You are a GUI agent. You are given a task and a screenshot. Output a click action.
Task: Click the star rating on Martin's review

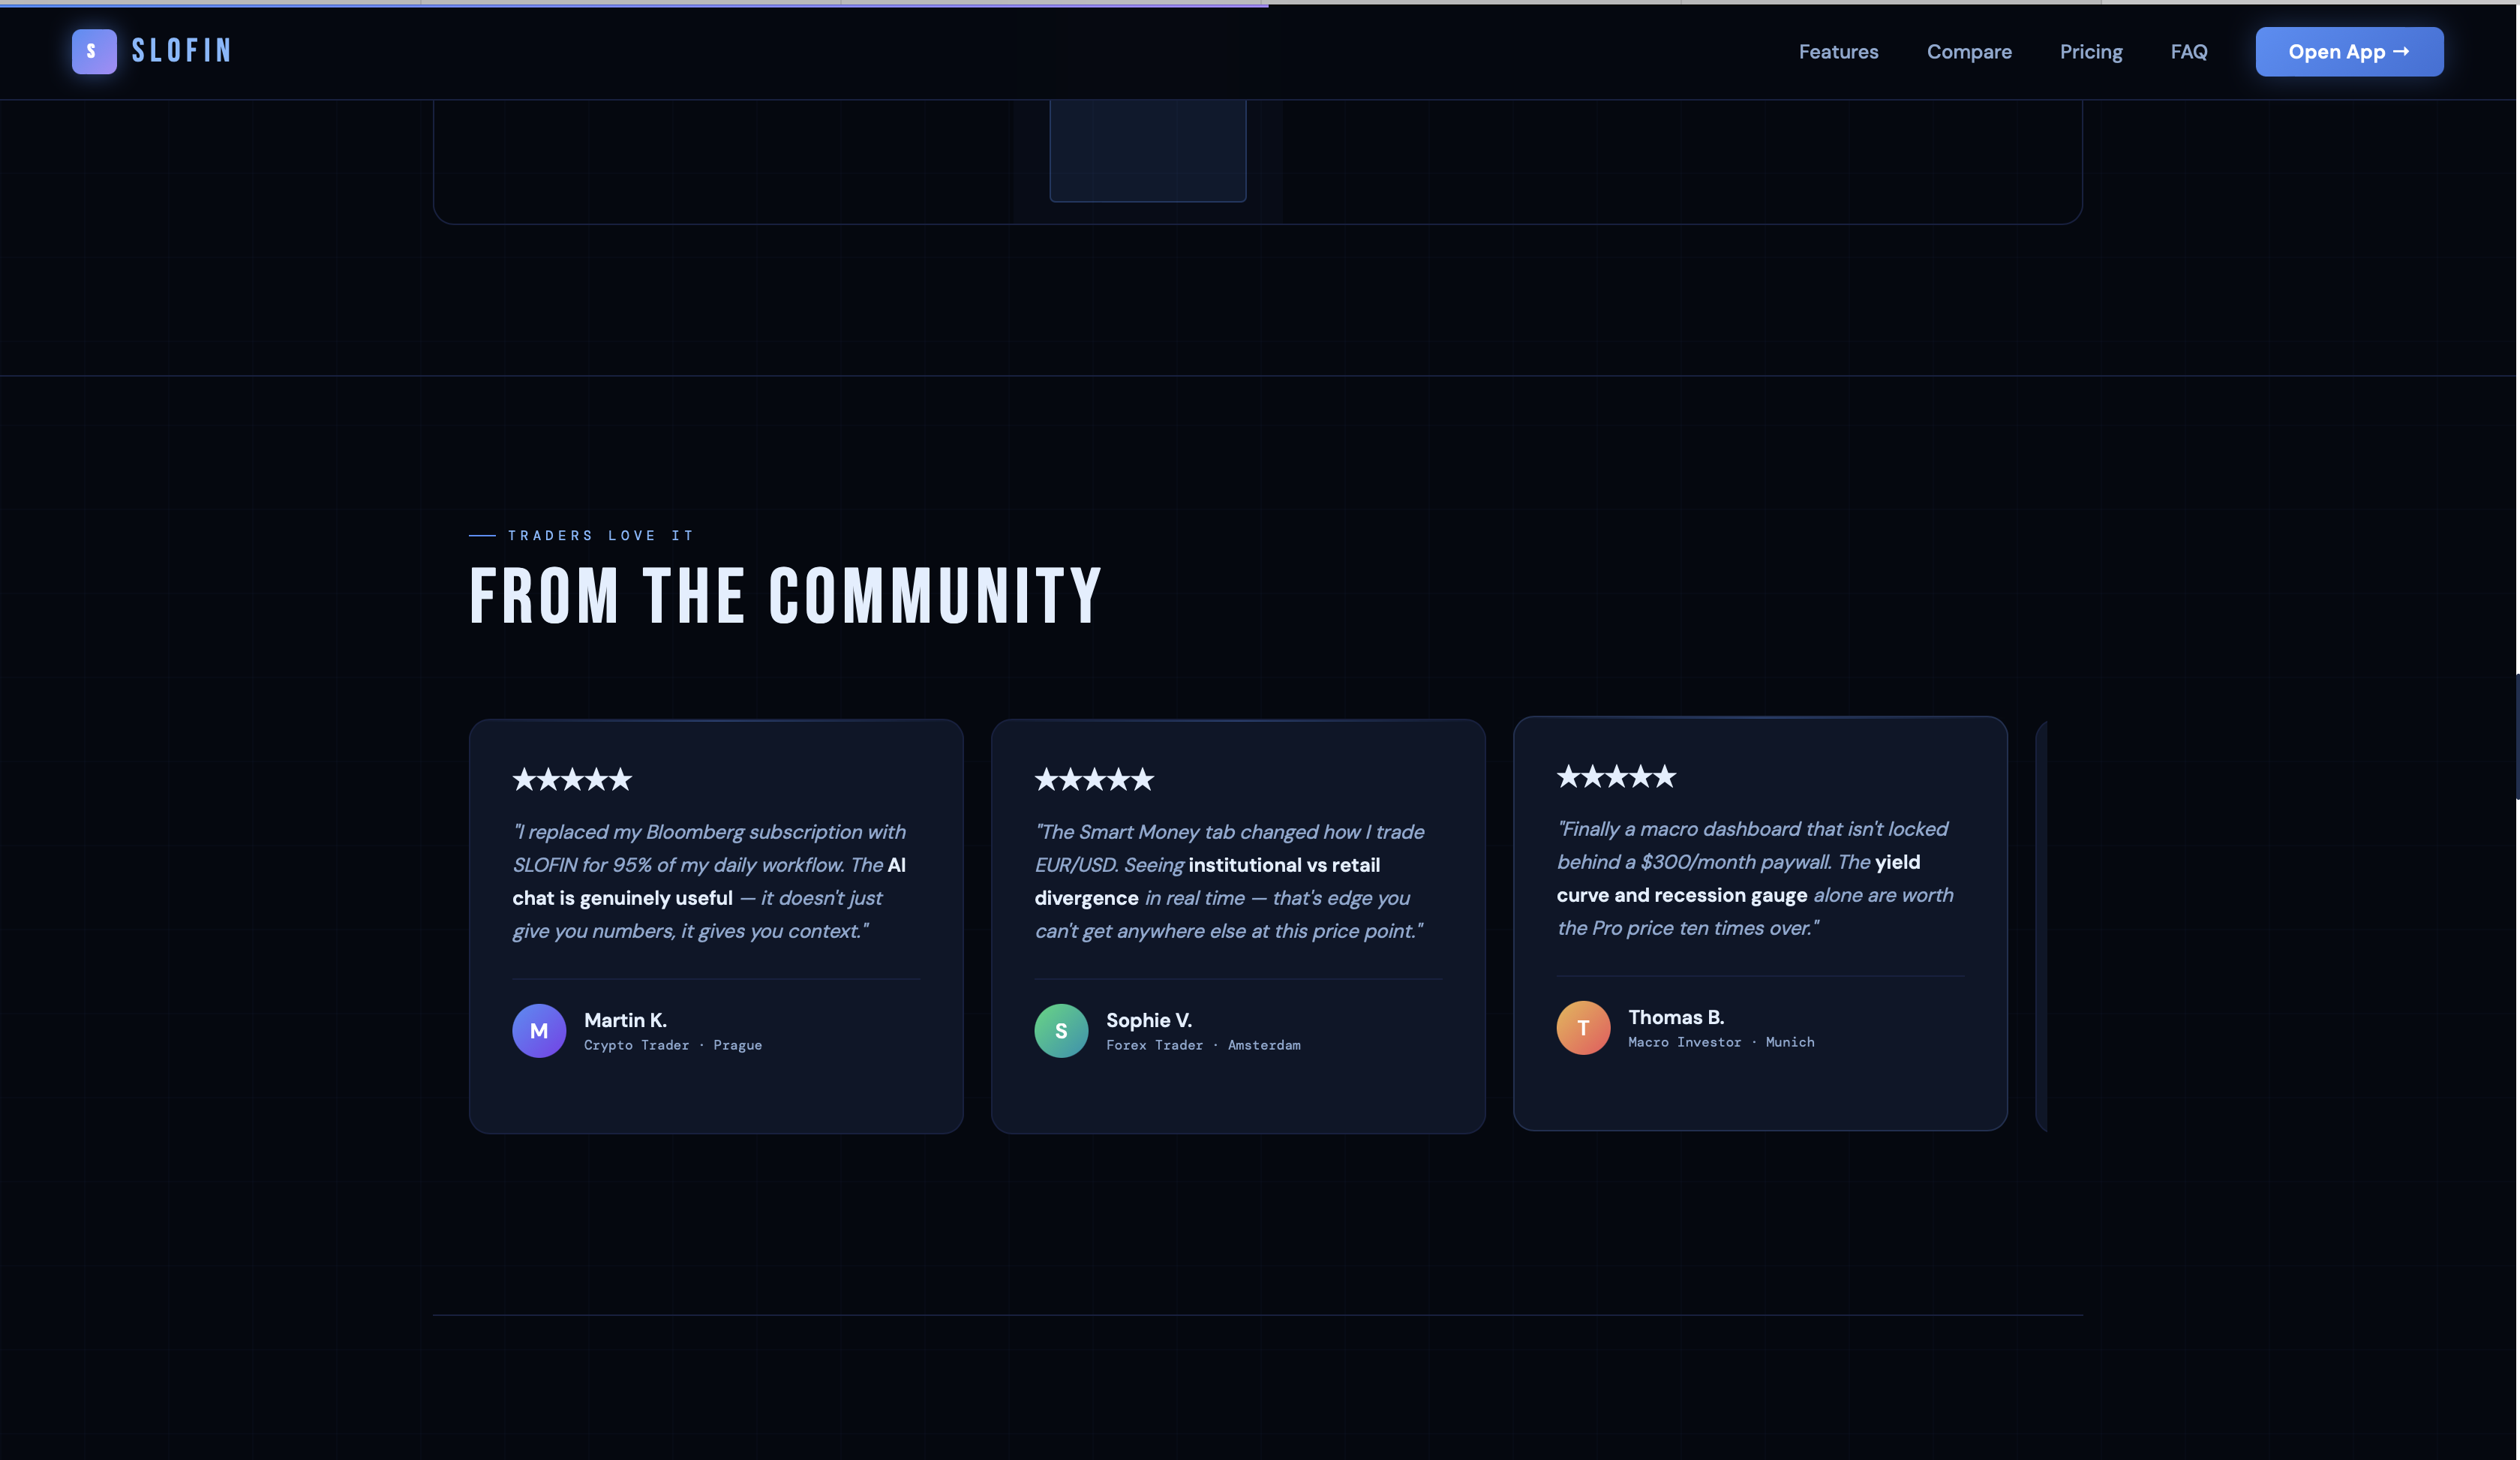[x=572, y=779]
